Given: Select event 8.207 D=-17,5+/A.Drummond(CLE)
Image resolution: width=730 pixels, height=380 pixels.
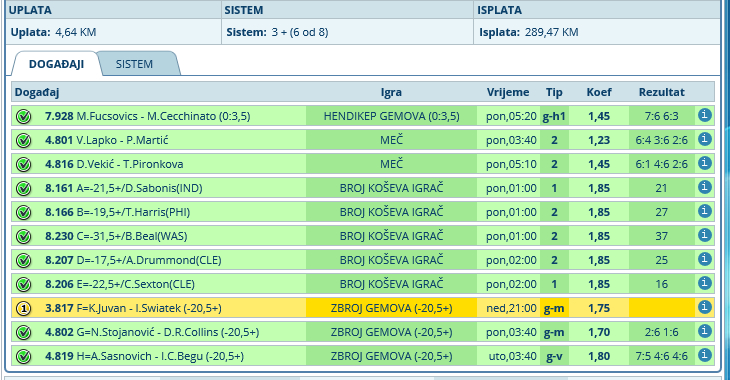Looking at the screenshot, I should coord(133,260).
